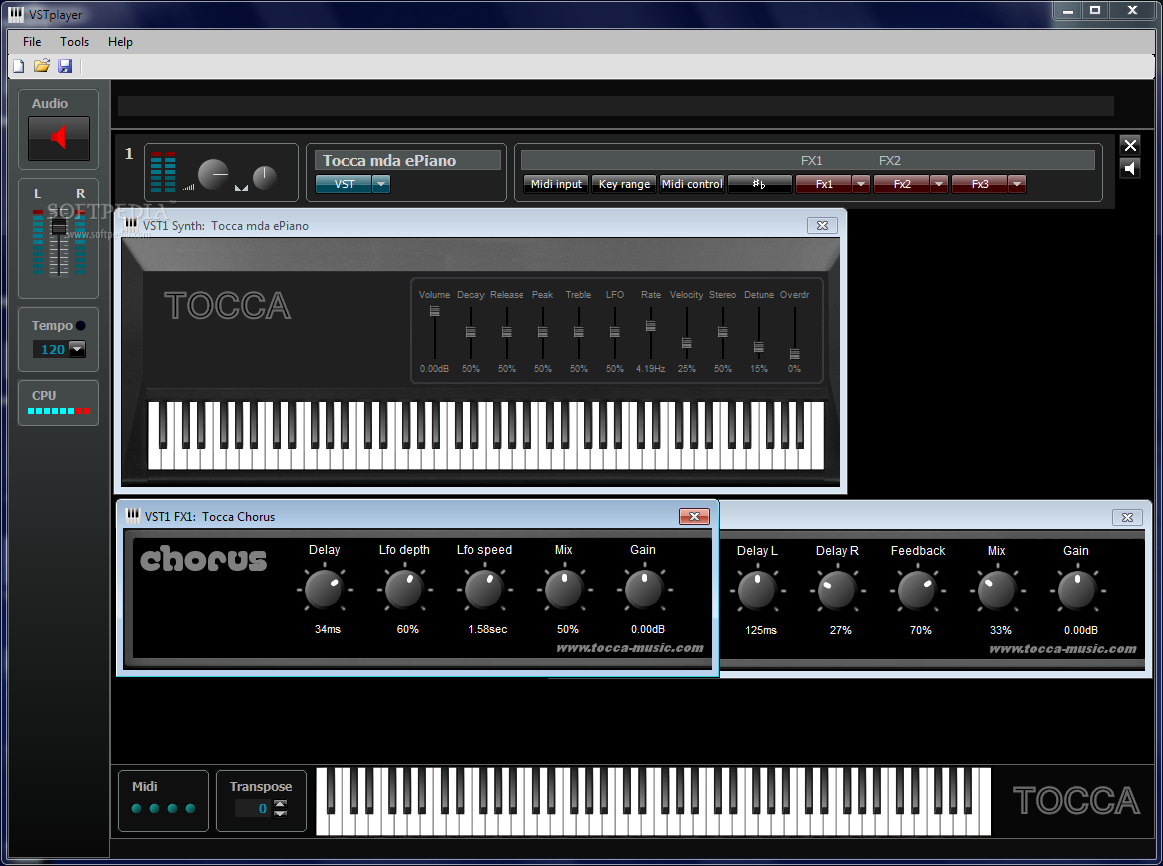
Task: Click the master level fader
Action: (x=59, y=227)
